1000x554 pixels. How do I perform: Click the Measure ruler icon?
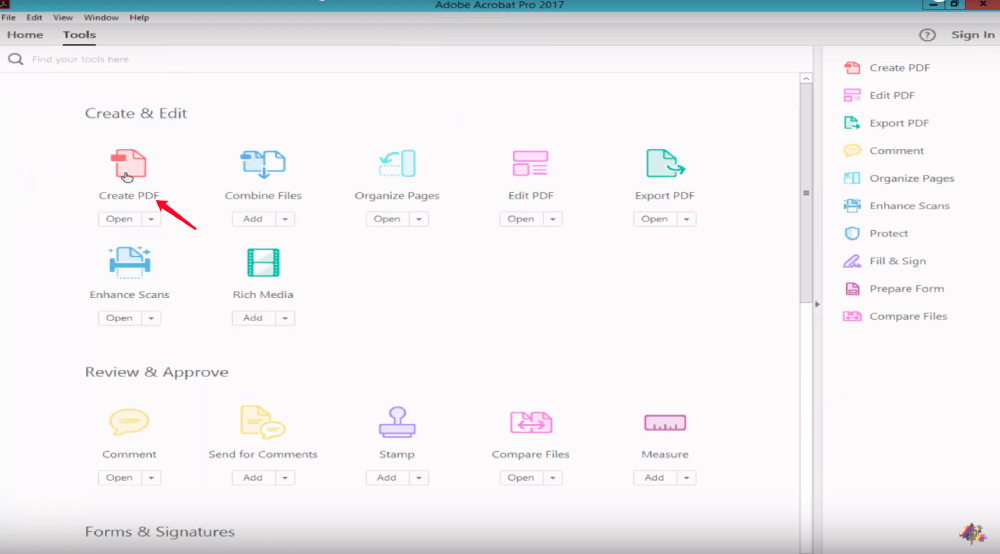(x=664, y=422)
